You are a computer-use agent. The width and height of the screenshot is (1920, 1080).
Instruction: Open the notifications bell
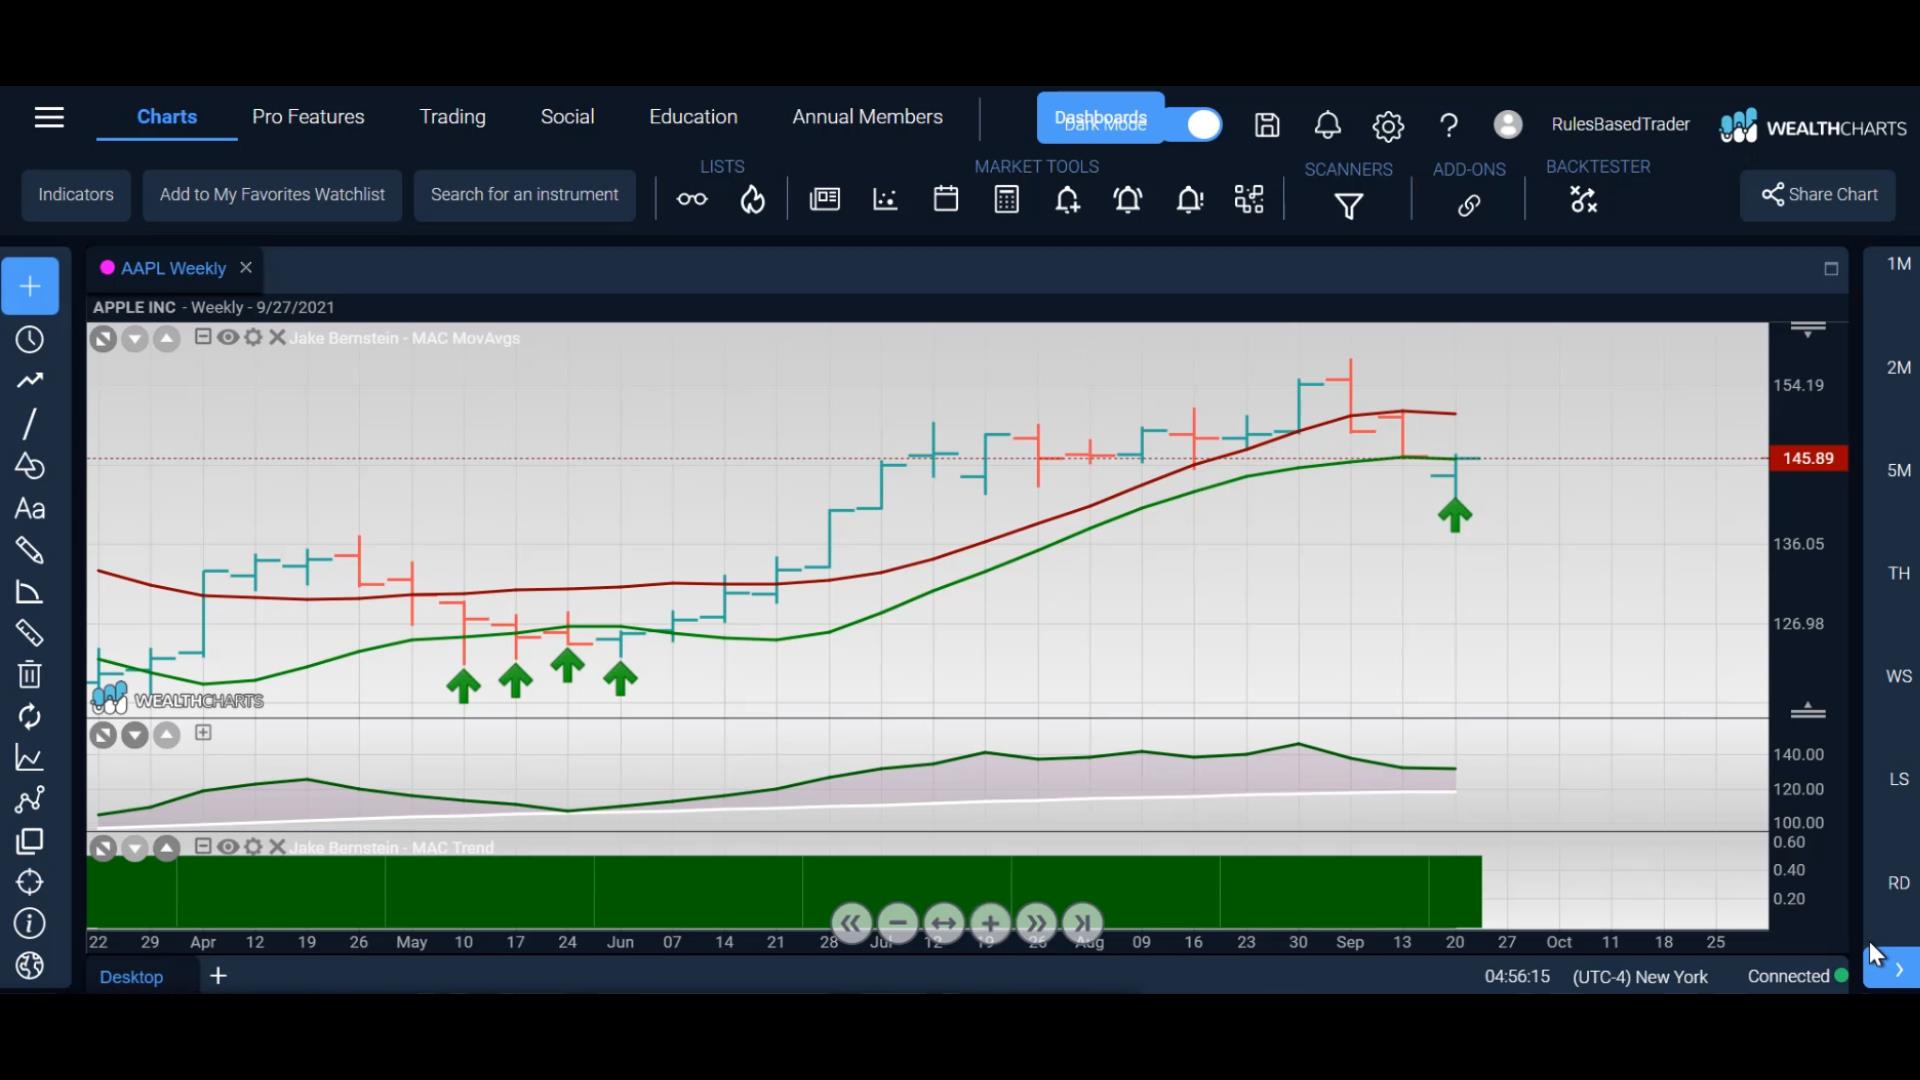[x=1327, y=125]
